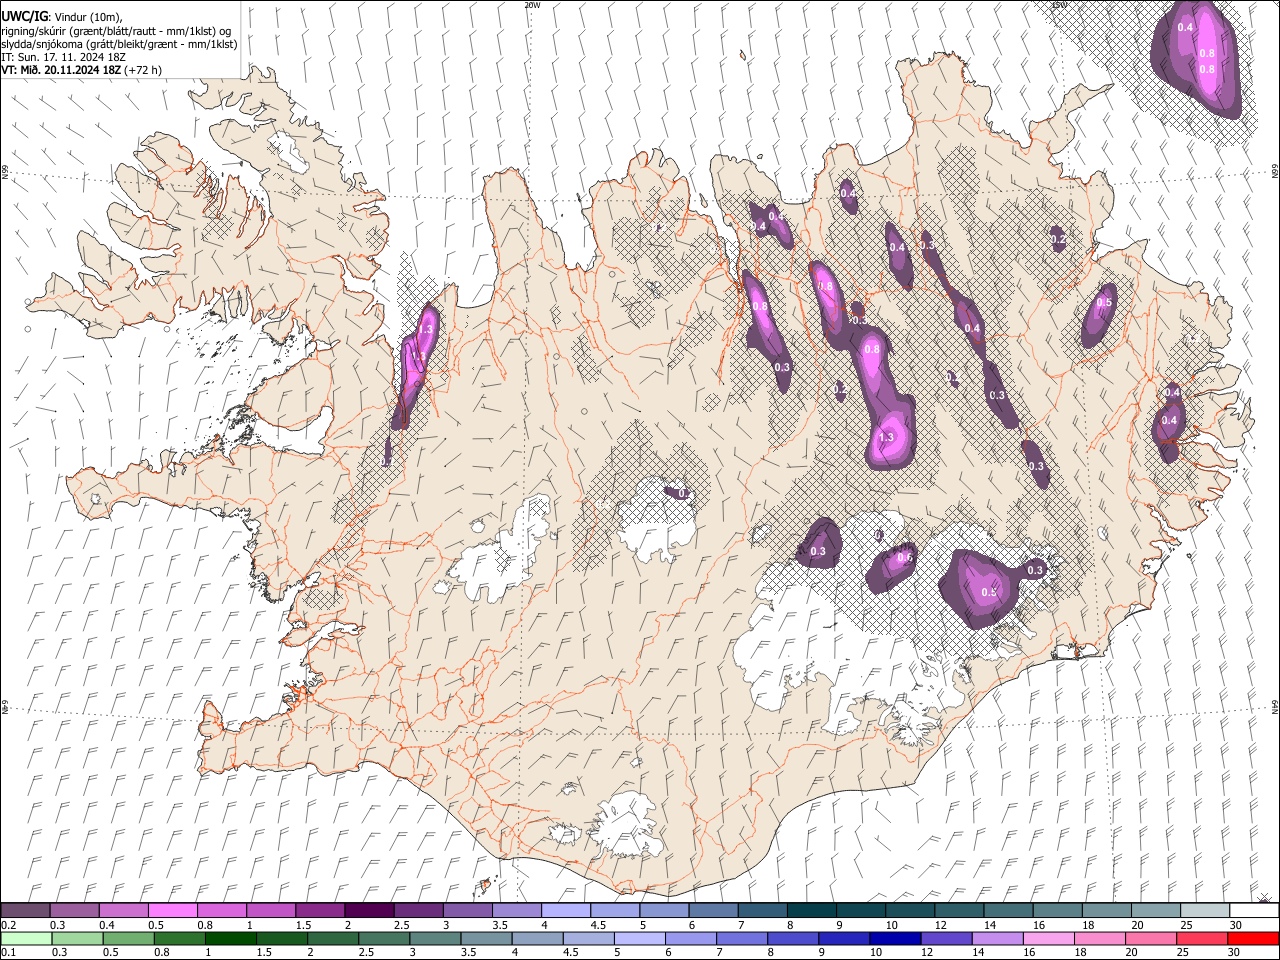Screen dimensions: 1280x960
Task: Click the 0.5 value in the northeastern oval snow cell
Action: (x=1104, y=302)
